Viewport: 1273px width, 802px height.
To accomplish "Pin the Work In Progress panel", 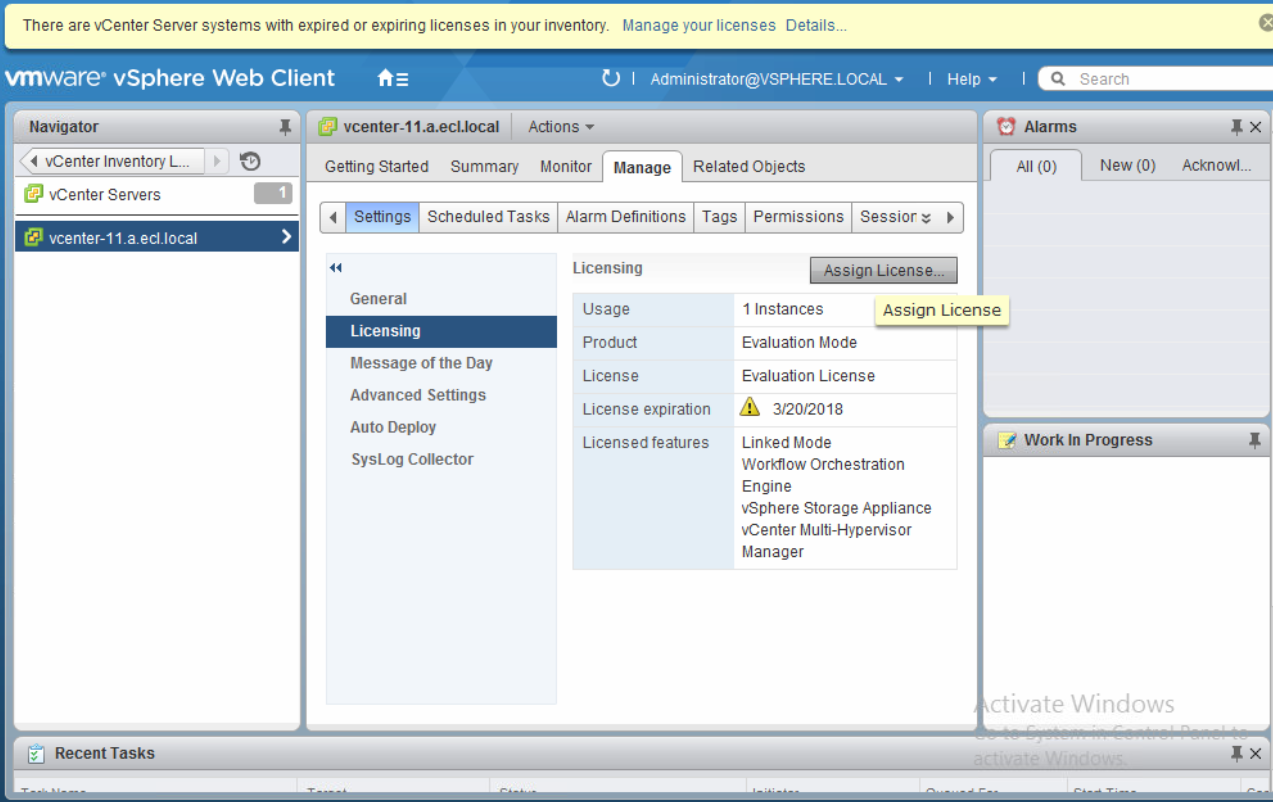I will 1254,440.
